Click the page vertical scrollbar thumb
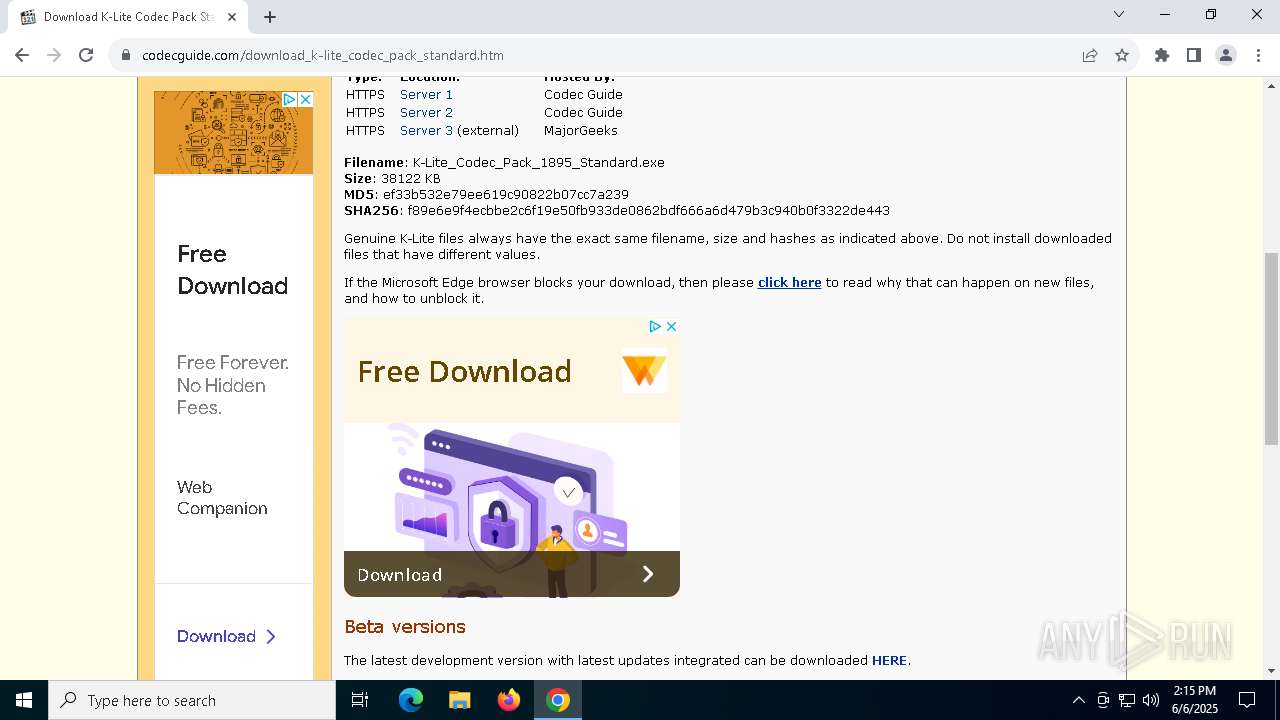This screenshot has width=1280, height=720. click(1271, 348)
